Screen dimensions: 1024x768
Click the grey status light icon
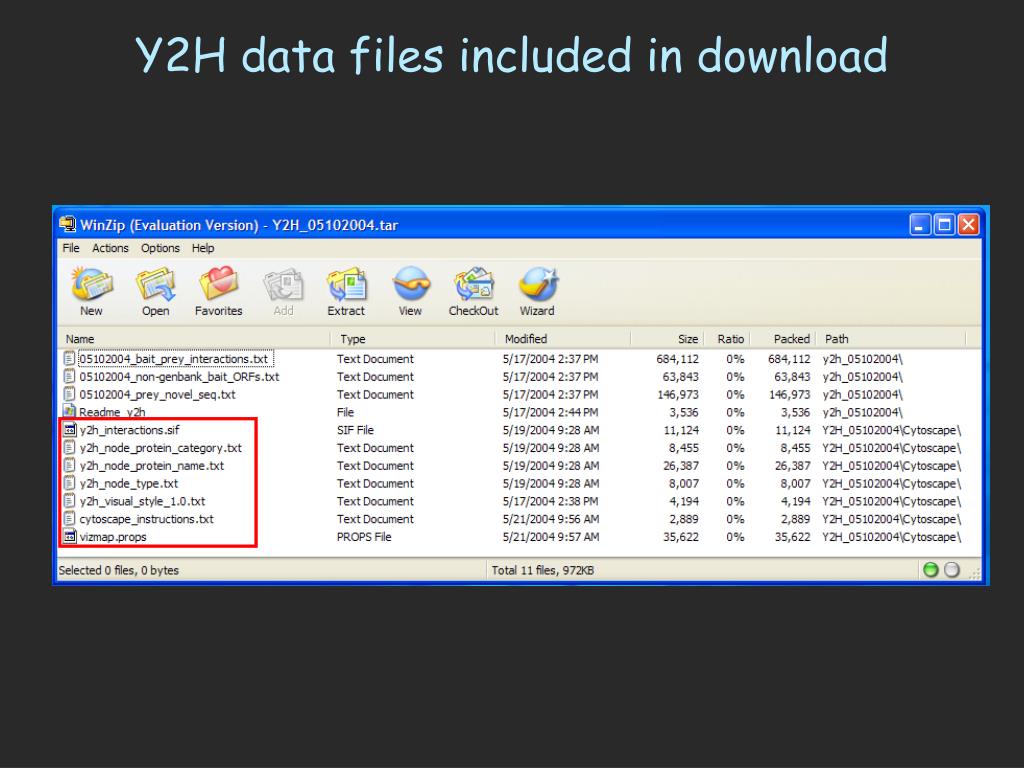tap(952, 570)
